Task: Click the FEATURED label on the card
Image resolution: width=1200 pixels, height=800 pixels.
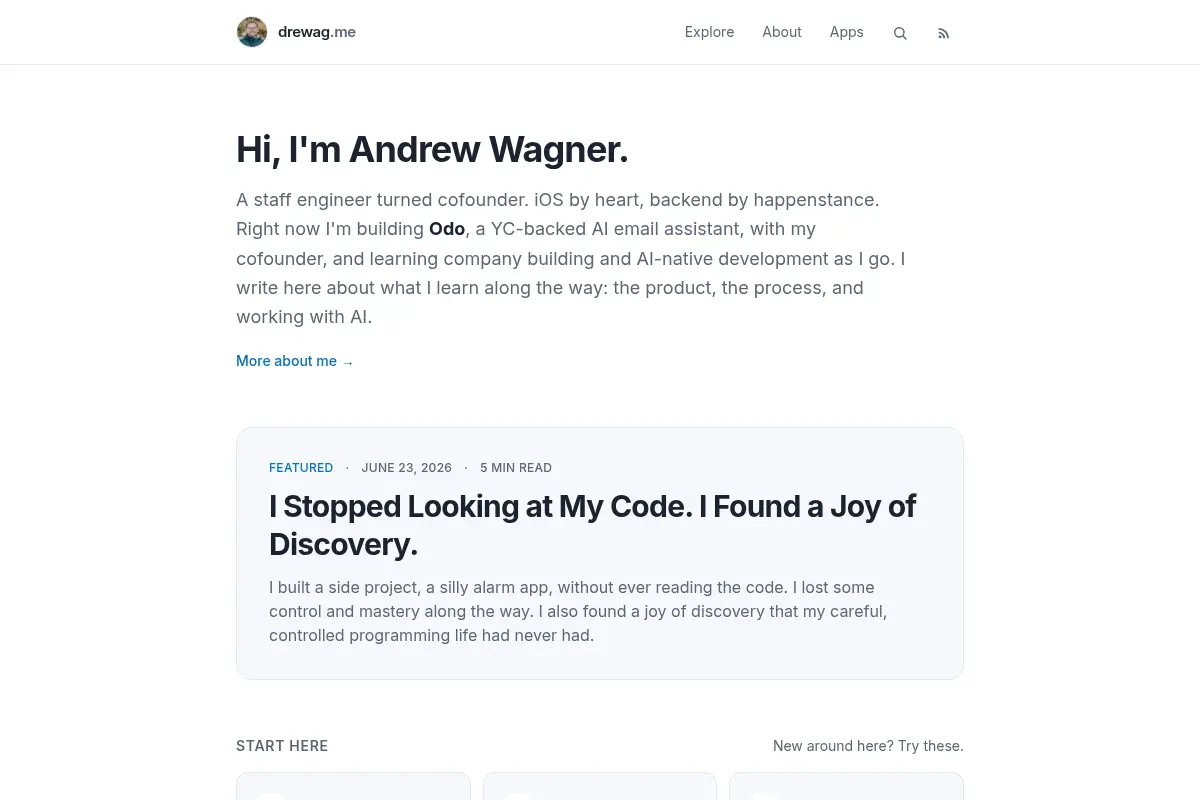Action: point(301,468)
